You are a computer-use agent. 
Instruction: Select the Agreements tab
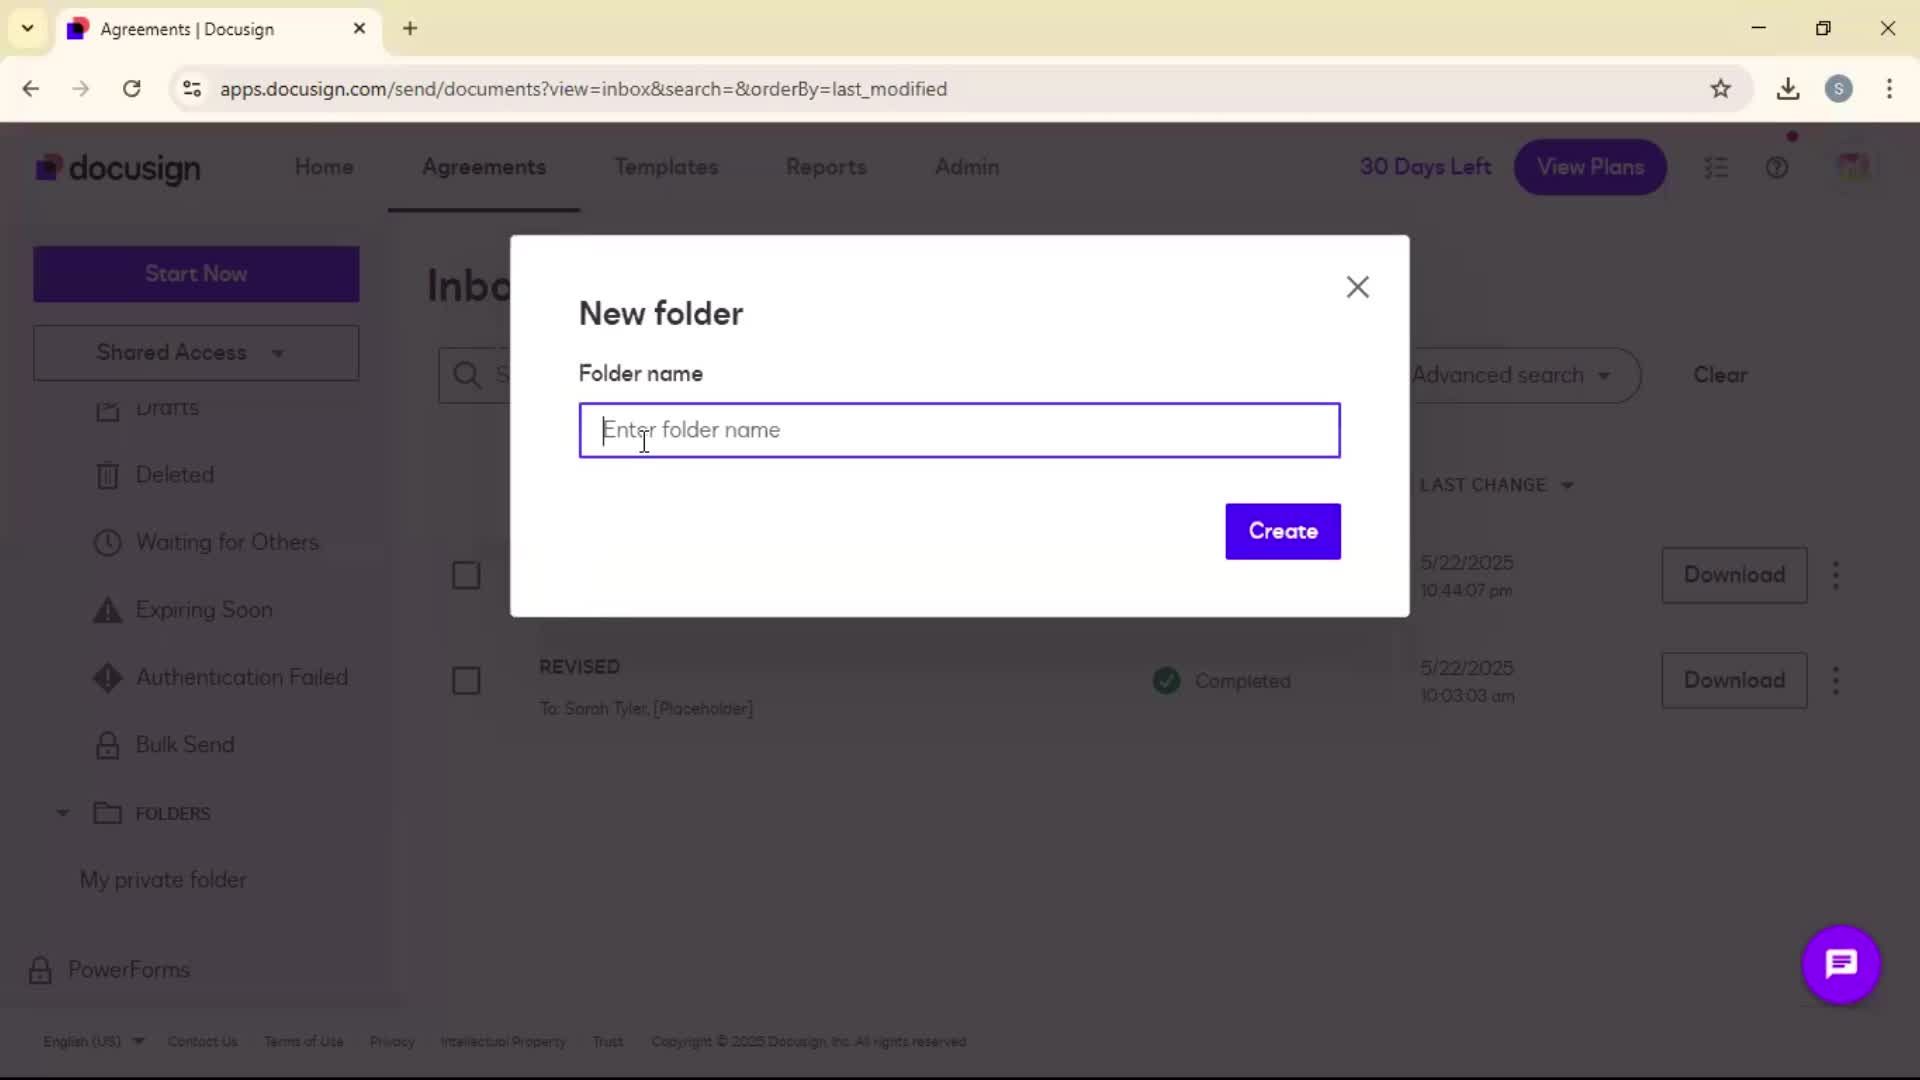coord(484,167)
